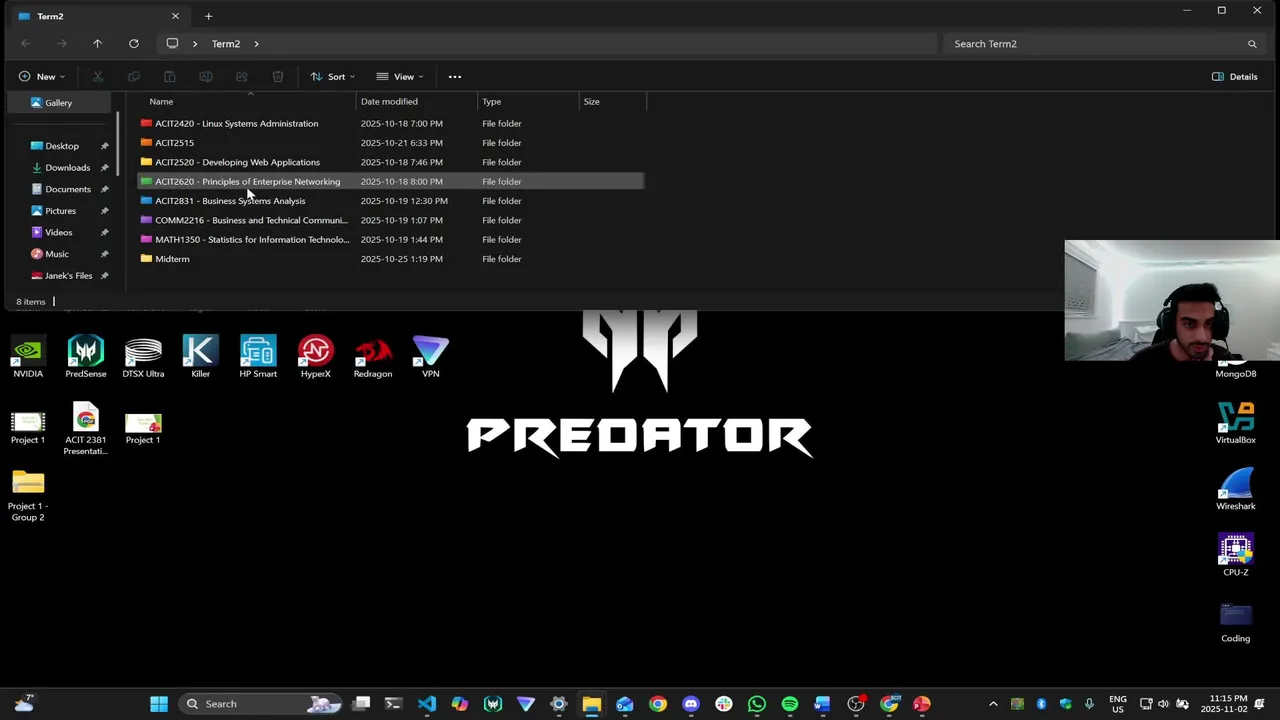
Task: Open Spotify from the taskbar
Action: click(x=790, y=704)
